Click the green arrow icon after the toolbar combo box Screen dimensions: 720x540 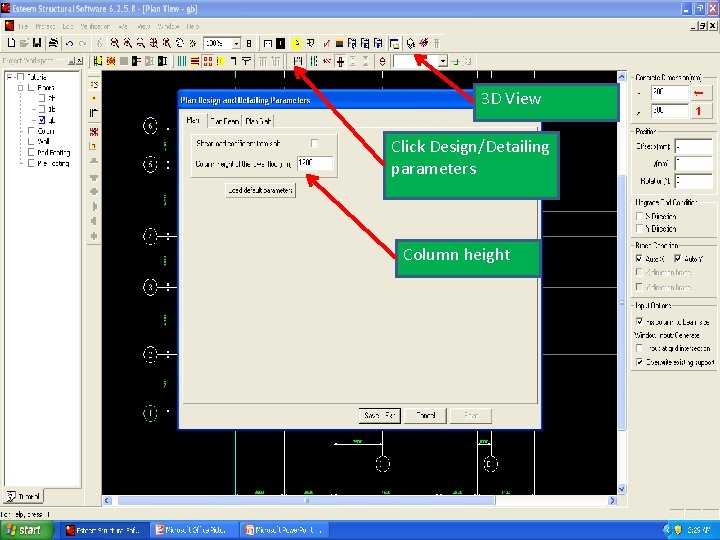(x=456, y=62)
